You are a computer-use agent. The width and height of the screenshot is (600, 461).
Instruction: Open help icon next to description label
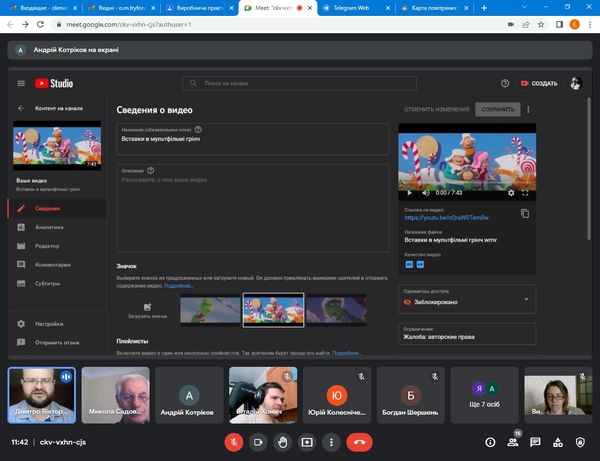(x=151, y=171)
